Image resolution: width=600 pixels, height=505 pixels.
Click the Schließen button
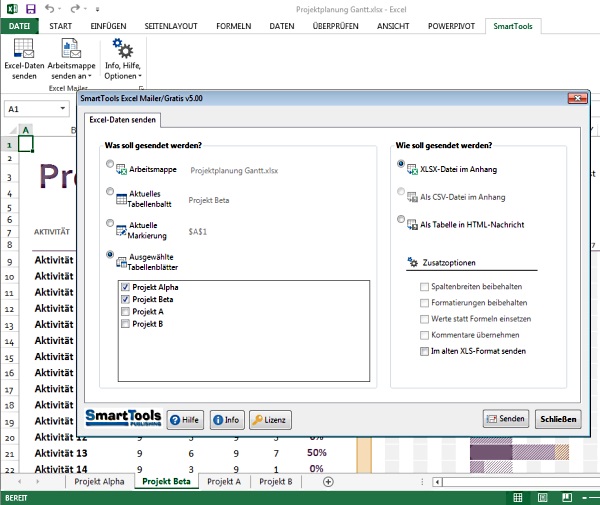point(558,419)
